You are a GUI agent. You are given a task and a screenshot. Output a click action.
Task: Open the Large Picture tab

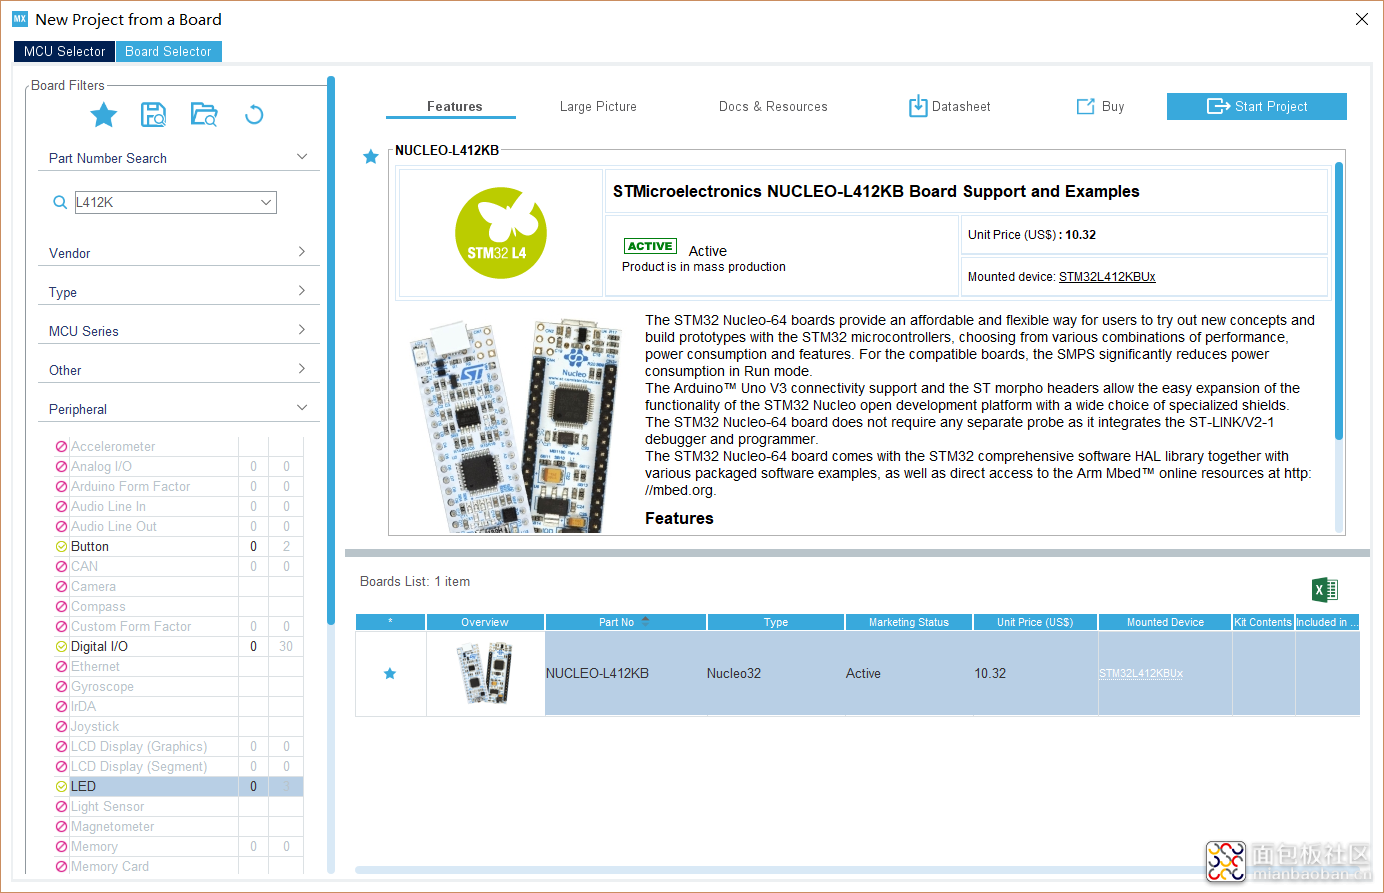point(598,106)
